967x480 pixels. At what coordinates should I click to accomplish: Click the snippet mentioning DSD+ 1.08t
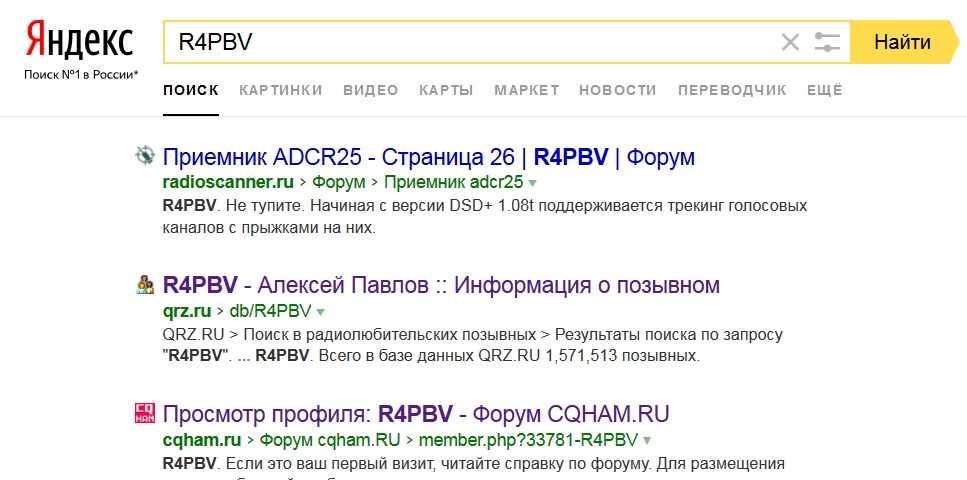tap(485, 217)
